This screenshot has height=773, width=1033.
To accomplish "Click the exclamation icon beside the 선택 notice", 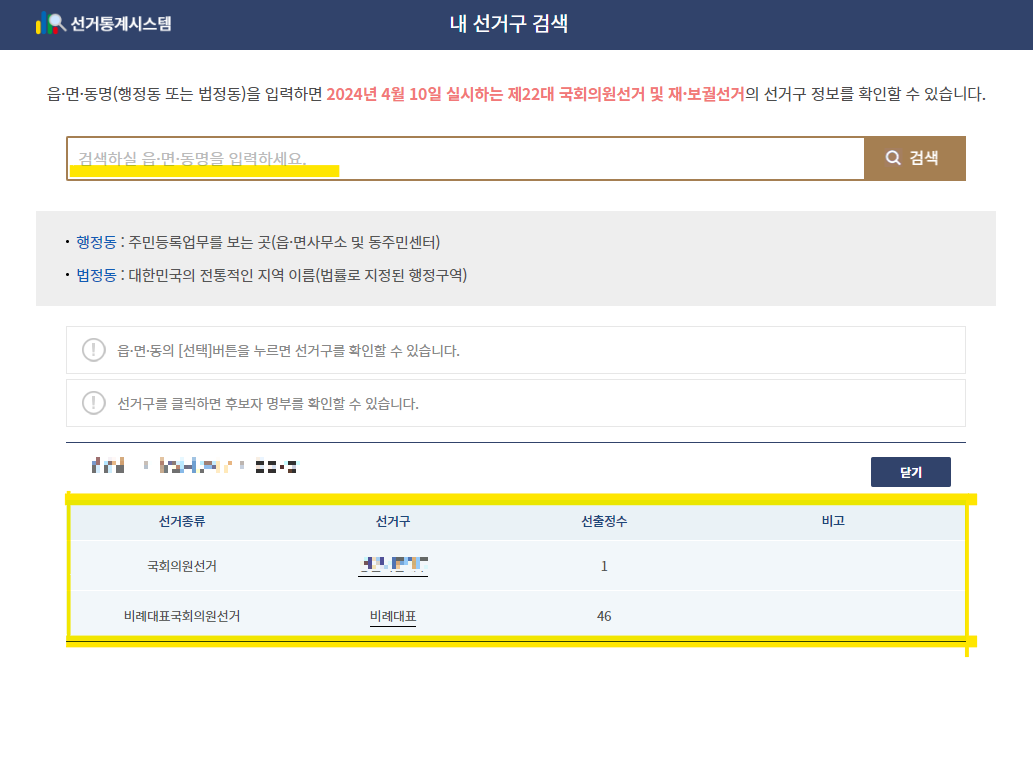I will [93, 350].
